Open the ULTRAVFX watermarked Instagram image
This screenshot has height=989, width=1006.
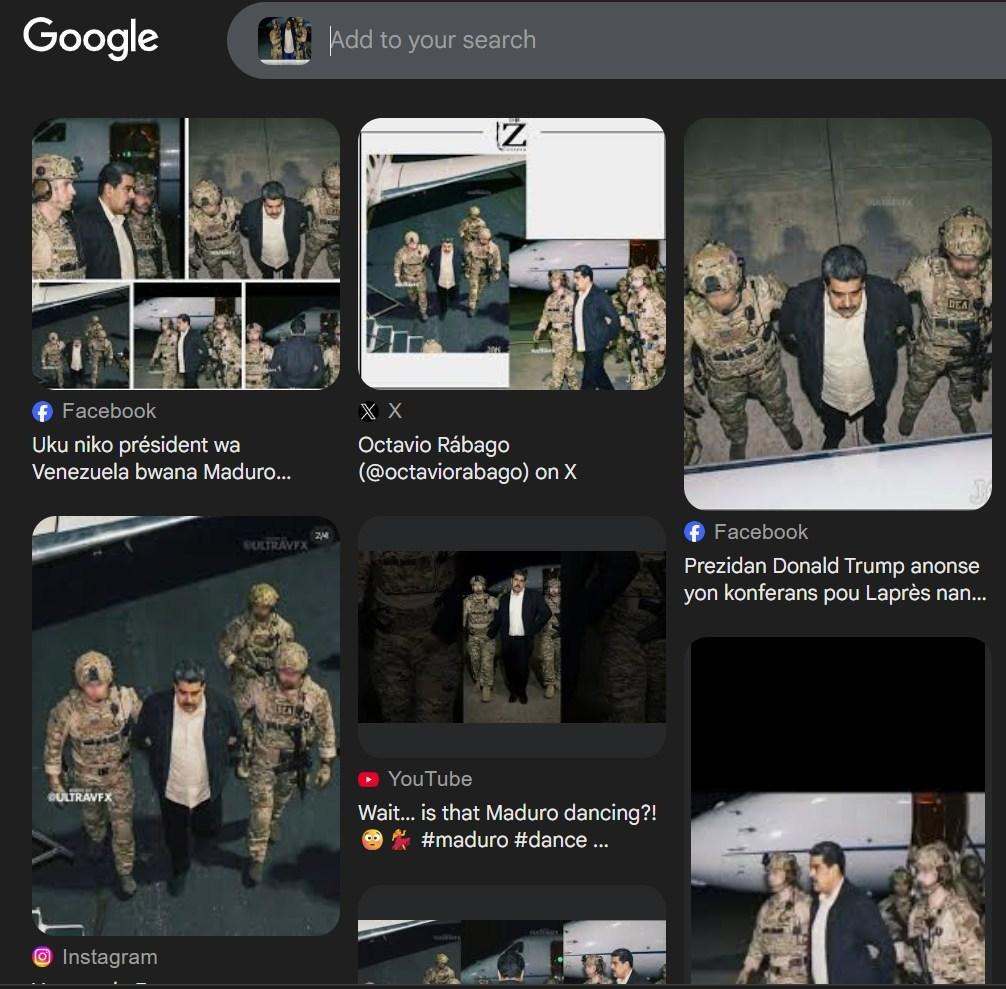[186, 725]
